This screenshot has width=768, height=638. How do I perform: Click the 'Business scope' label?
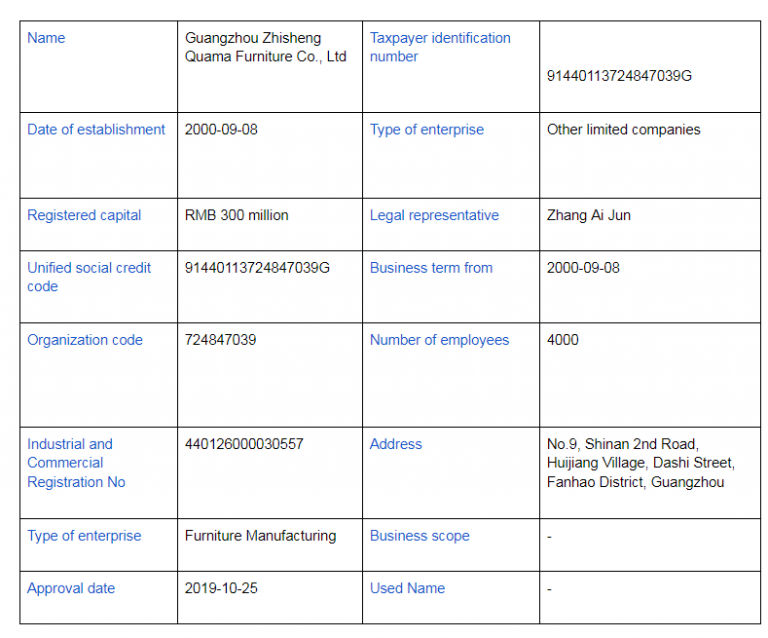pos(420,536)
